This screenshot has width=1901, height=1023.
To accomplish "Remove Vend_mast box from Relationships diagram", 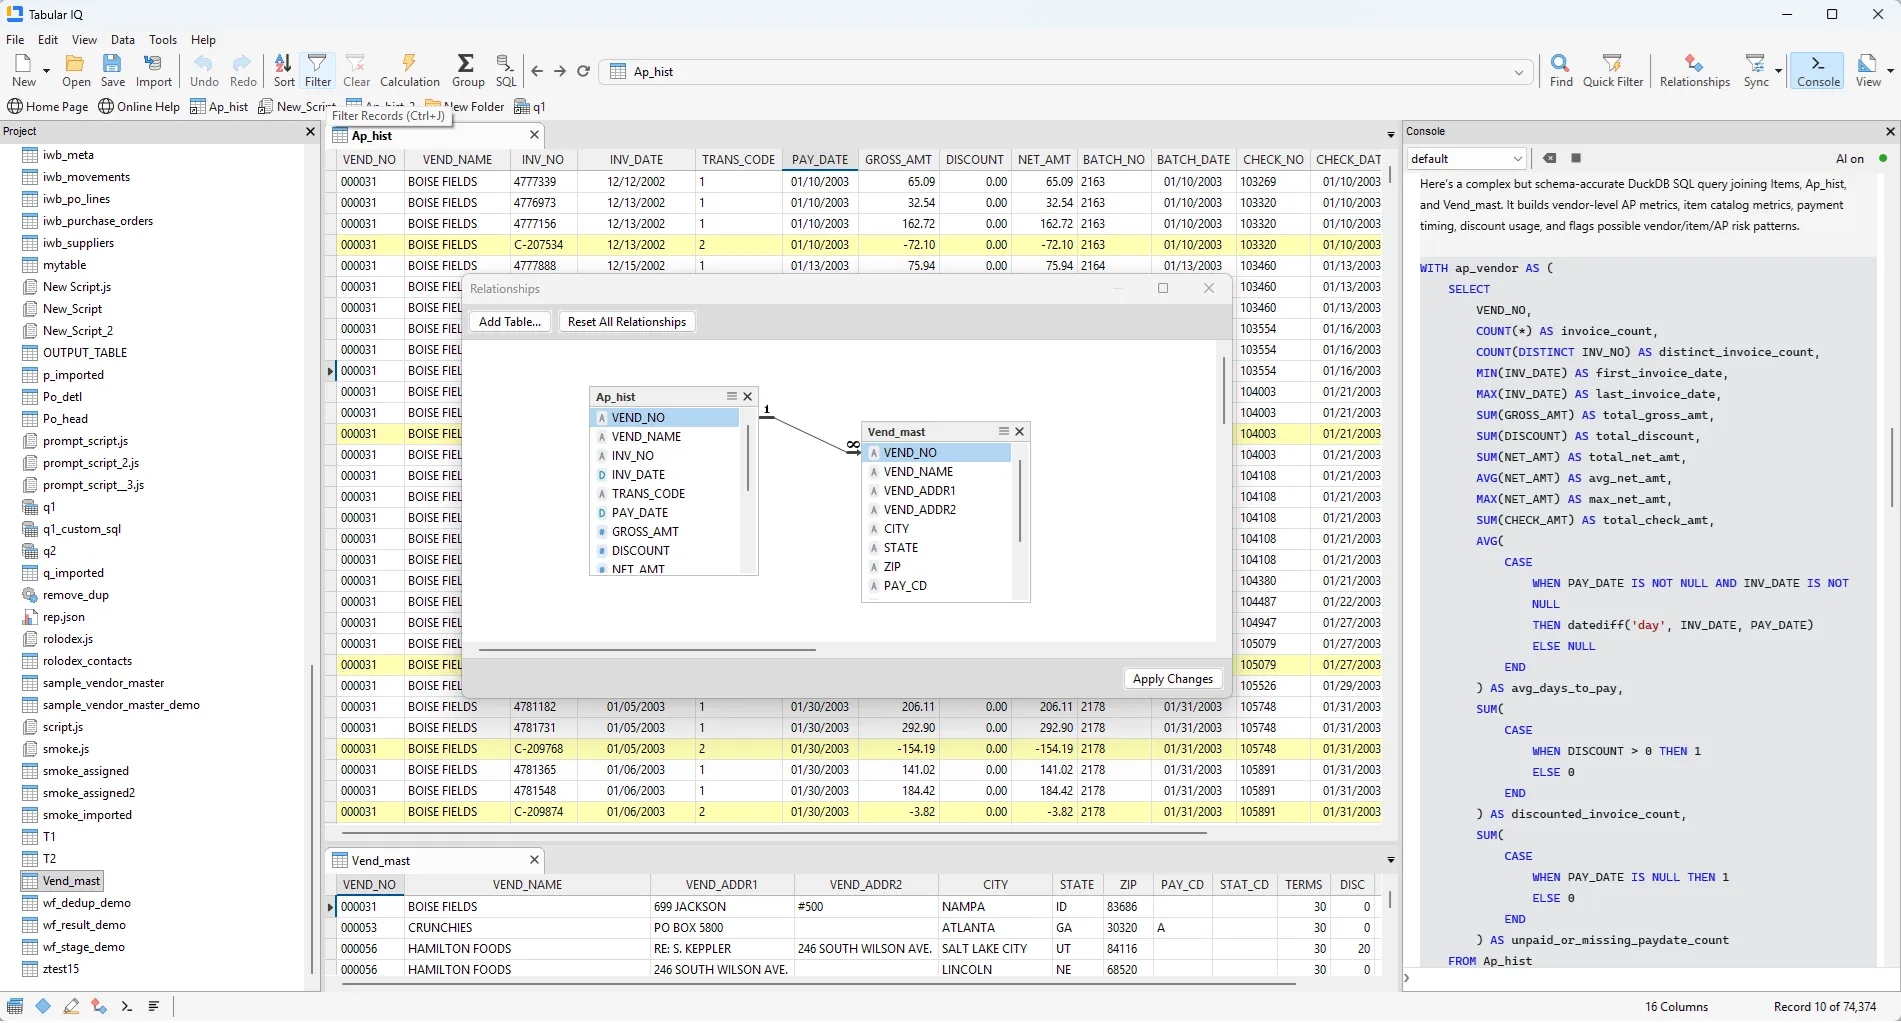I will 1020,432.
